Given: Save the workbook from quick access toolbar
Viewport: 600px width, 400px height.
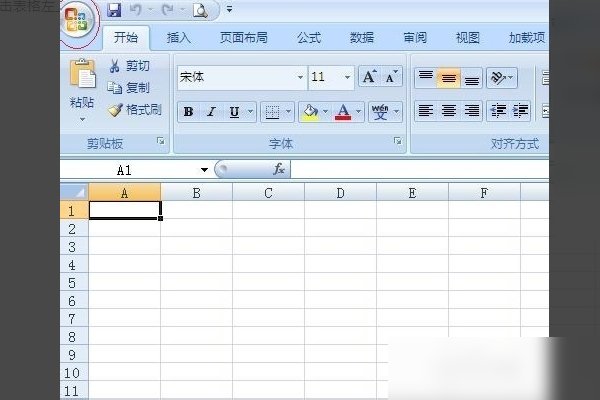Looking at the screenshot, I should click(x=114, y=10).
